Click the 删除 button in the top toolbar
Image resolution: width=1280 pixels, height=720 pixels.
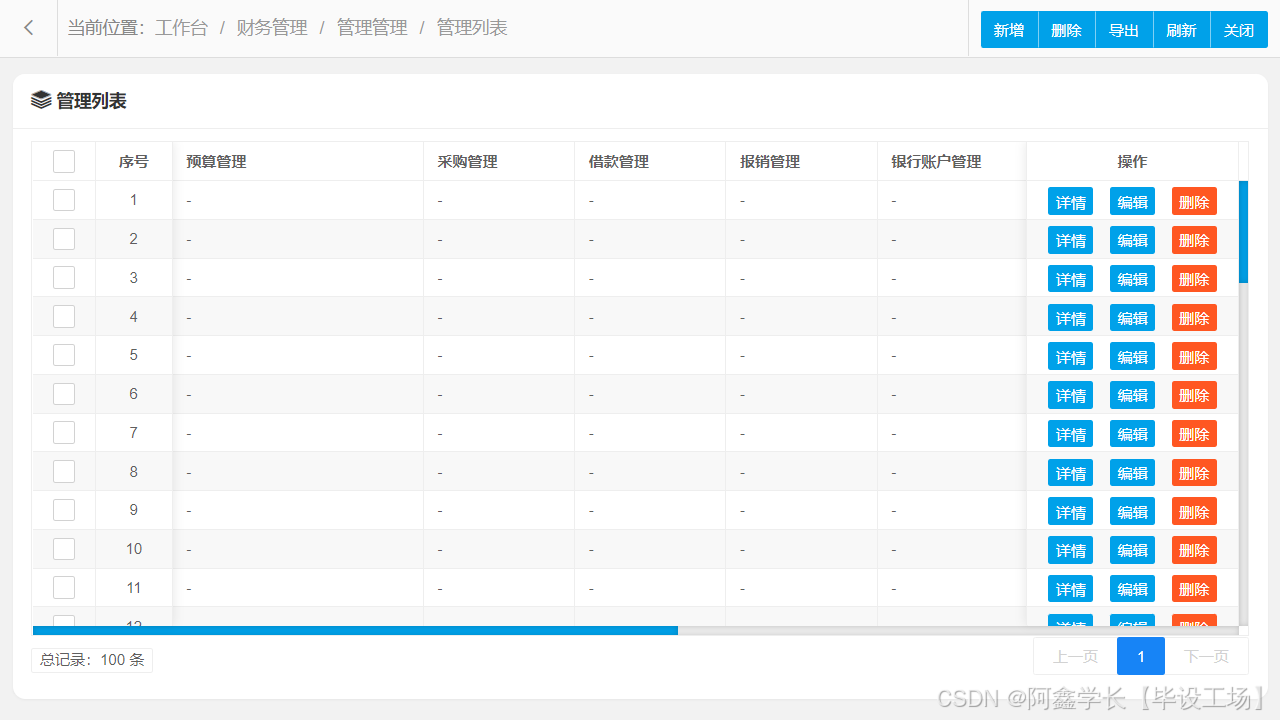click(1067, 30)
